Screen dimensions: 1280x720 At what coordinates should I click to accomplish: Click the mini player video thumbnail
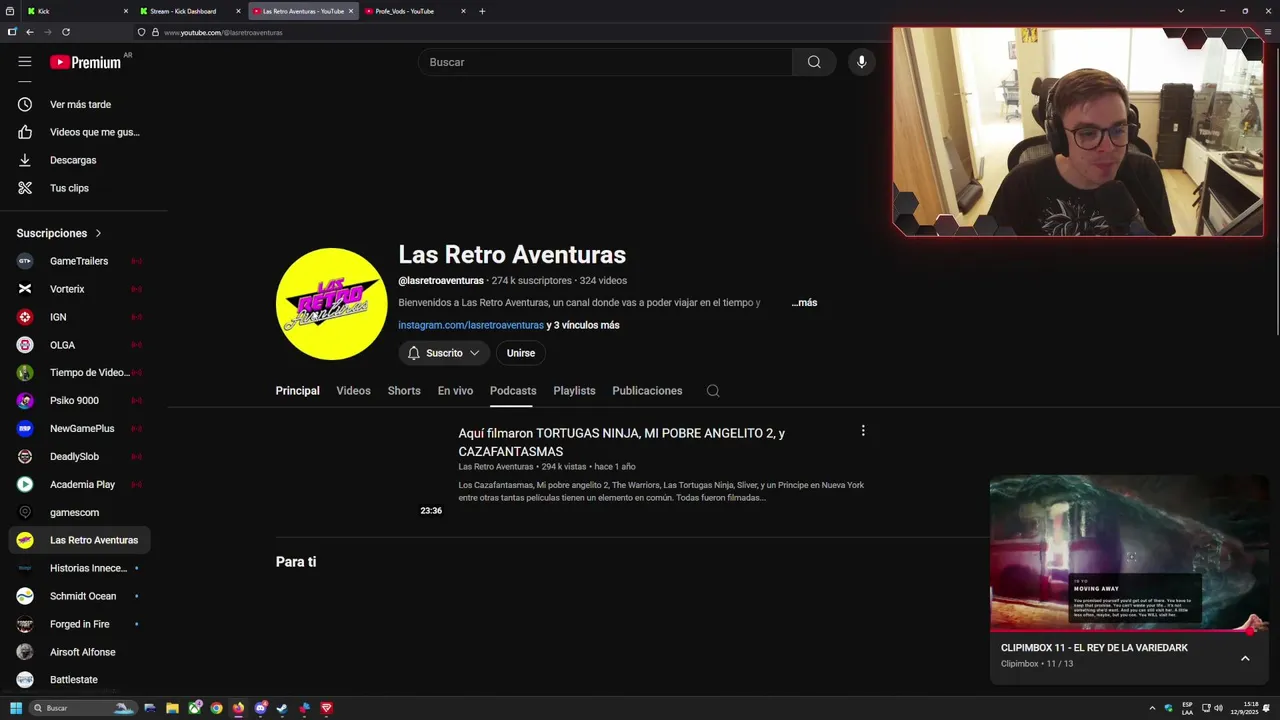click(1130, 553)
